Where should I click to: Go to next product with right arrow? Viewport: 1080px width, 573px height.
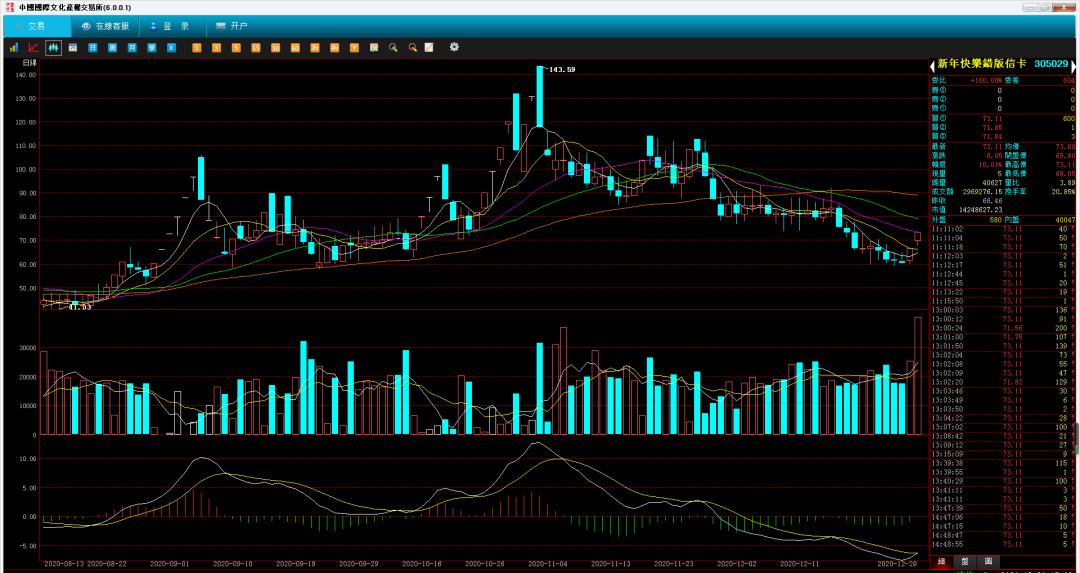[x=1074, y=65]
